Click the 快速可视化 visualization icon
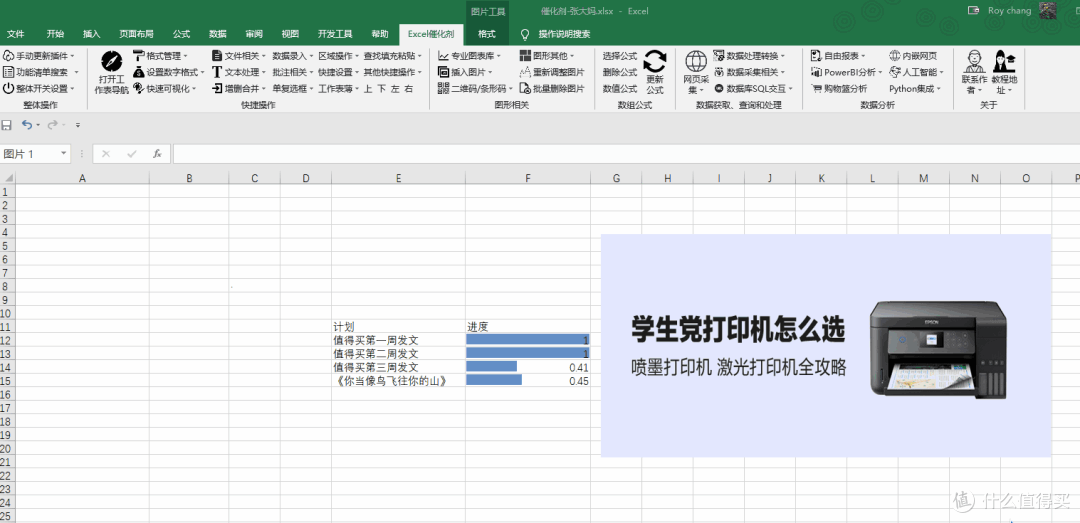This screenshot has height=523, width=1080. (139, 88)
